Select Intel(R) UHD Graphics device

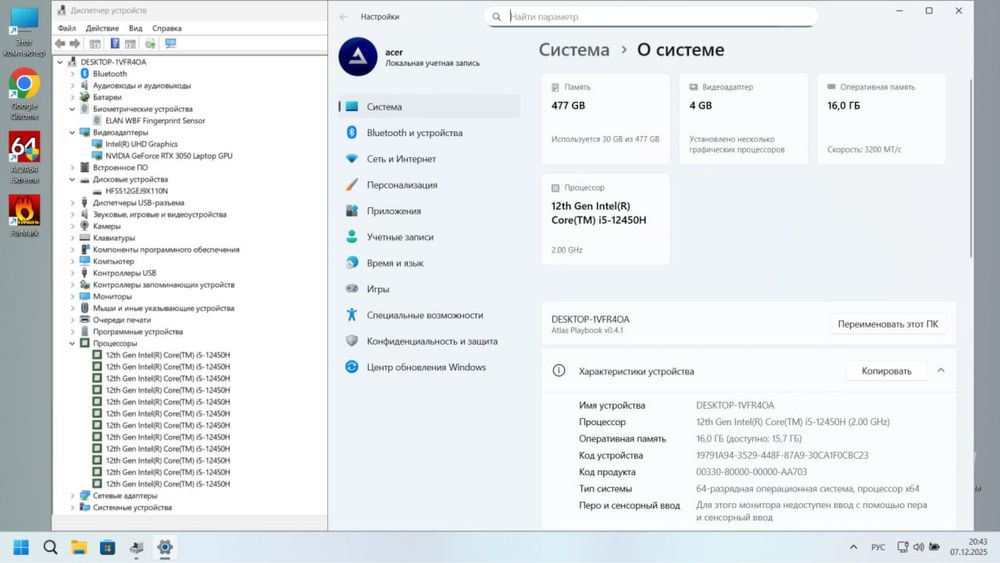coord(142,144)
